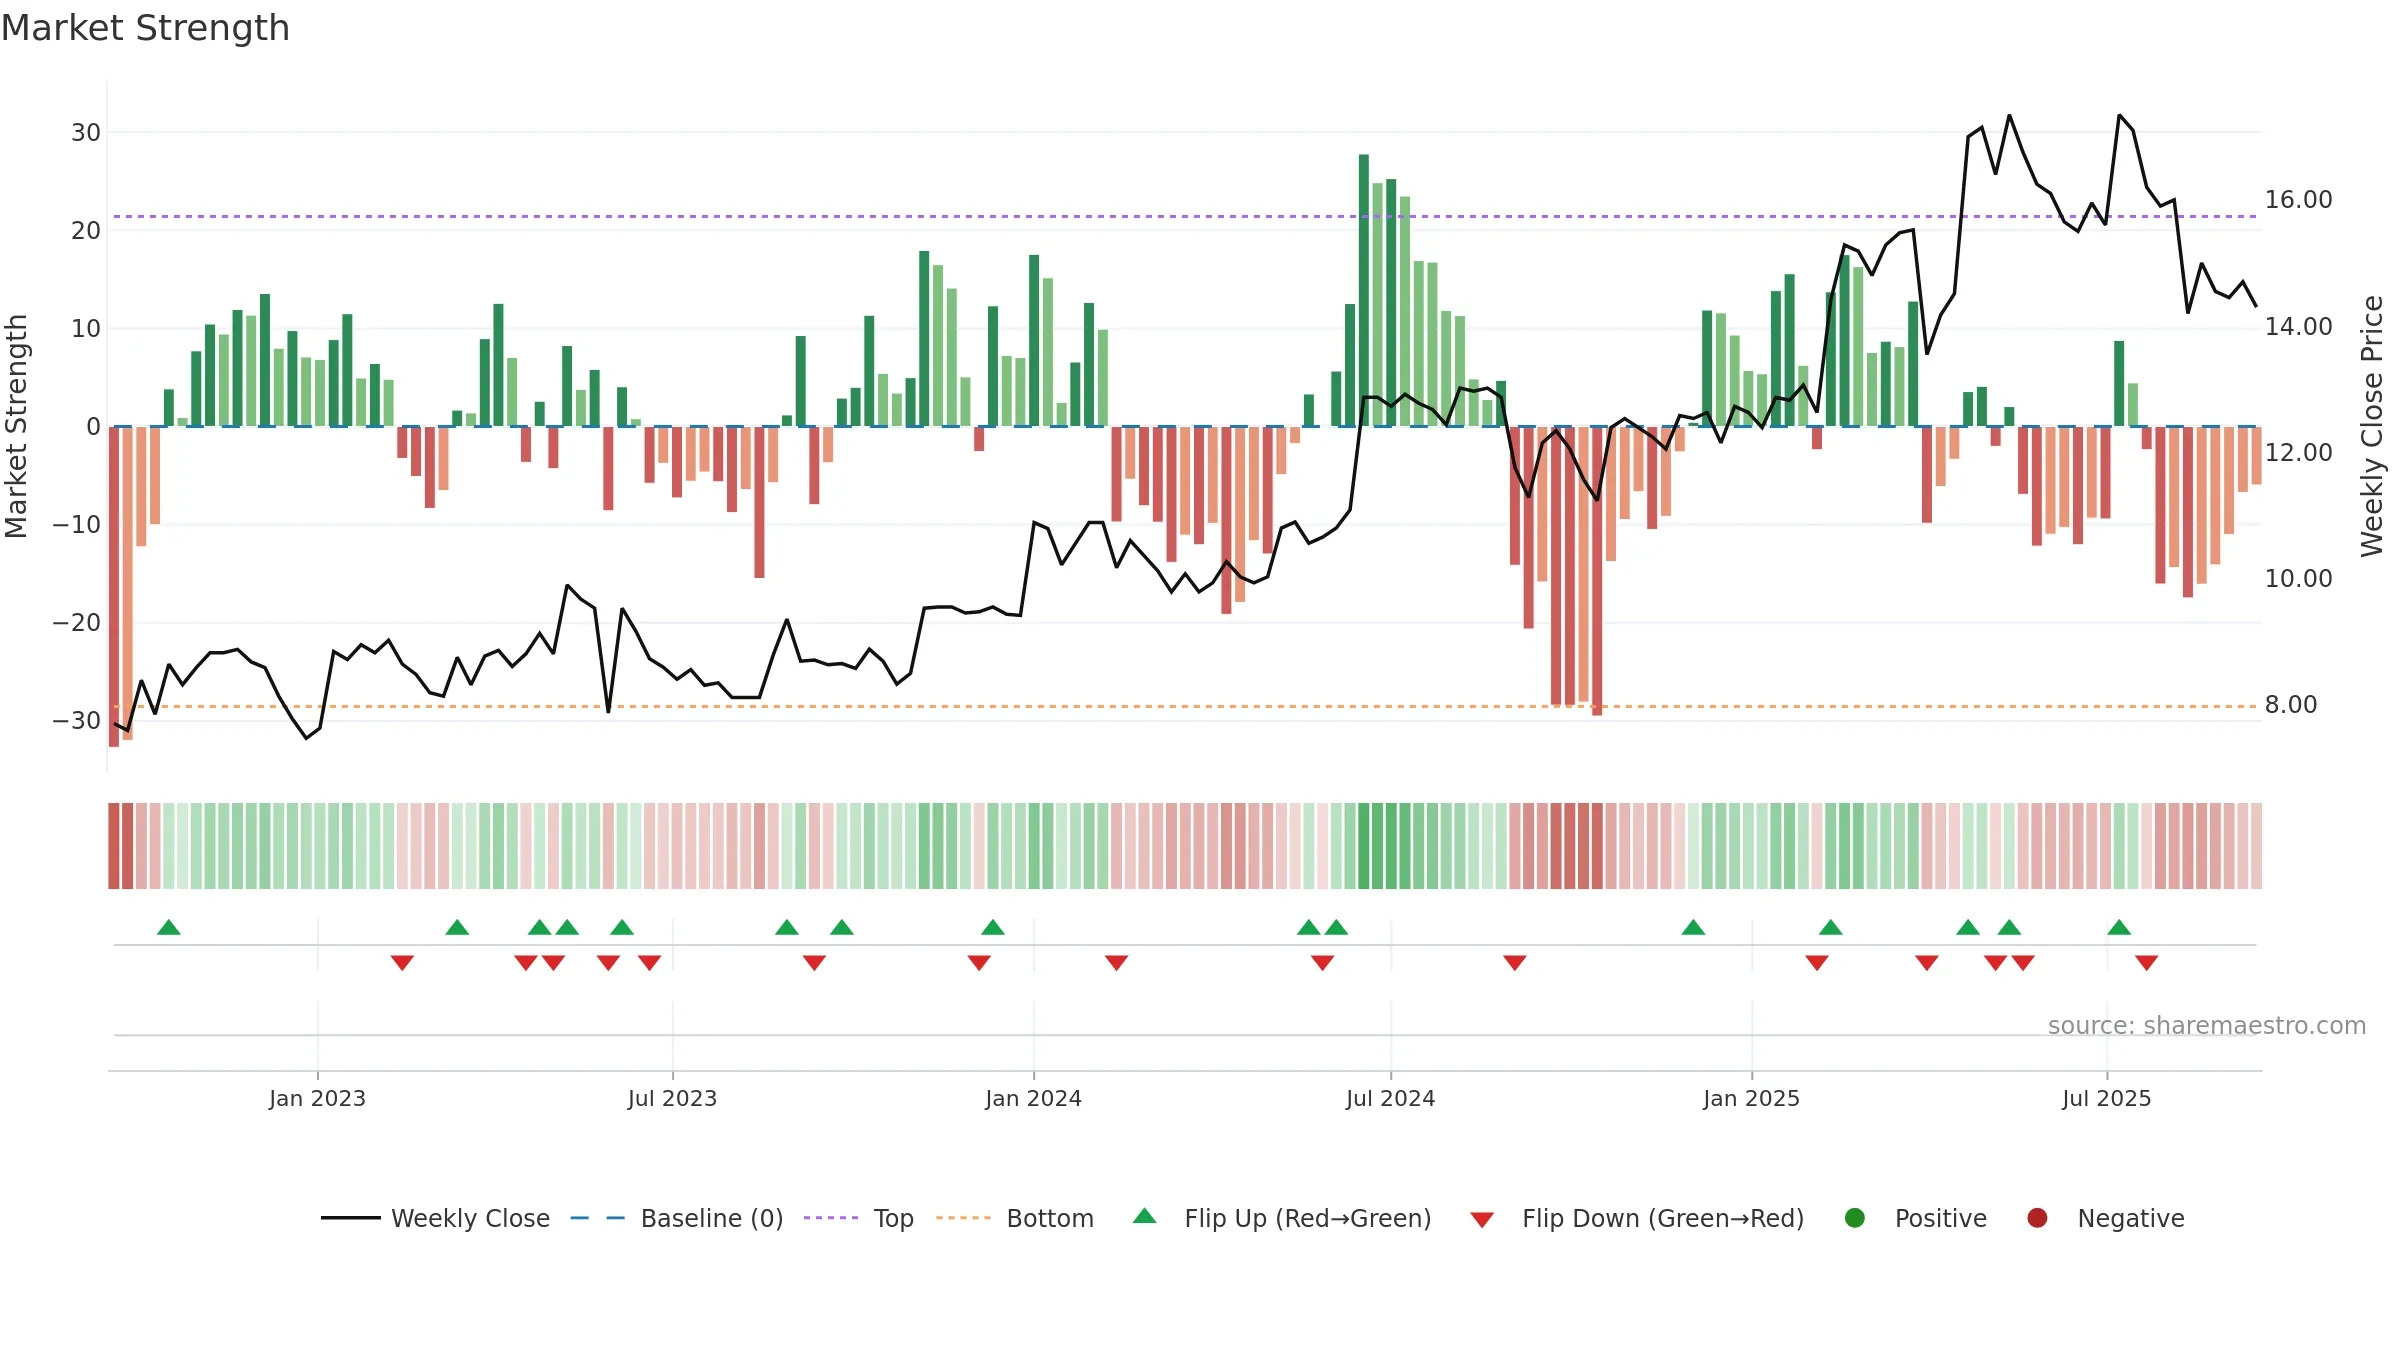Click the Jul 2025 x-axis label

[x=2106, y=1098]
